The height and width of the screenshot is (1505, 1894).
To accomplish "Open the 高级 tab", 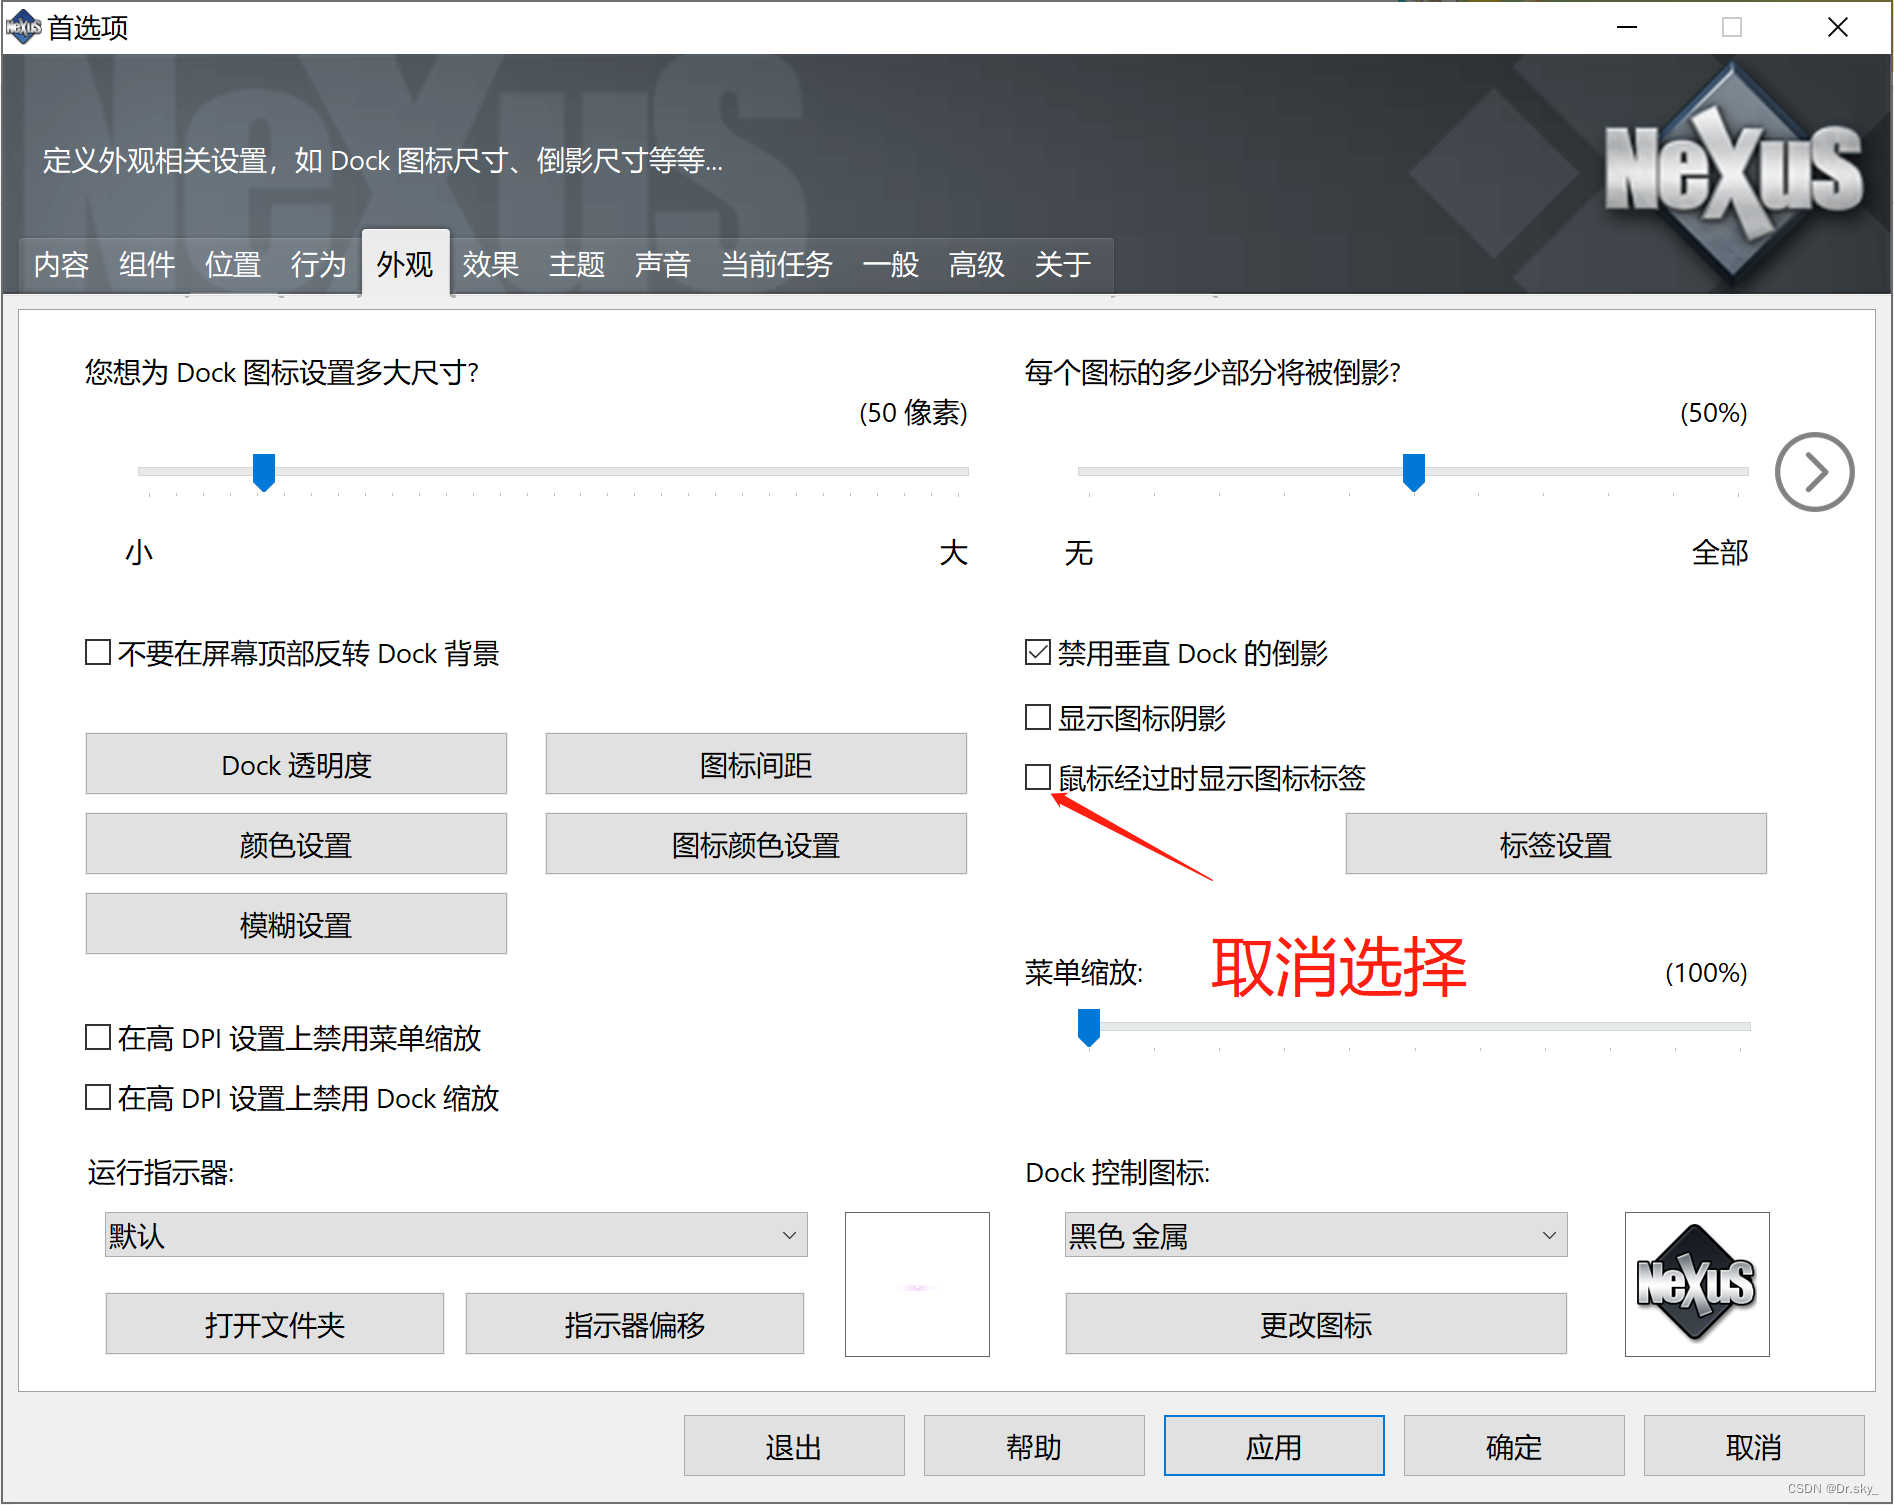I will coord(977,265).
